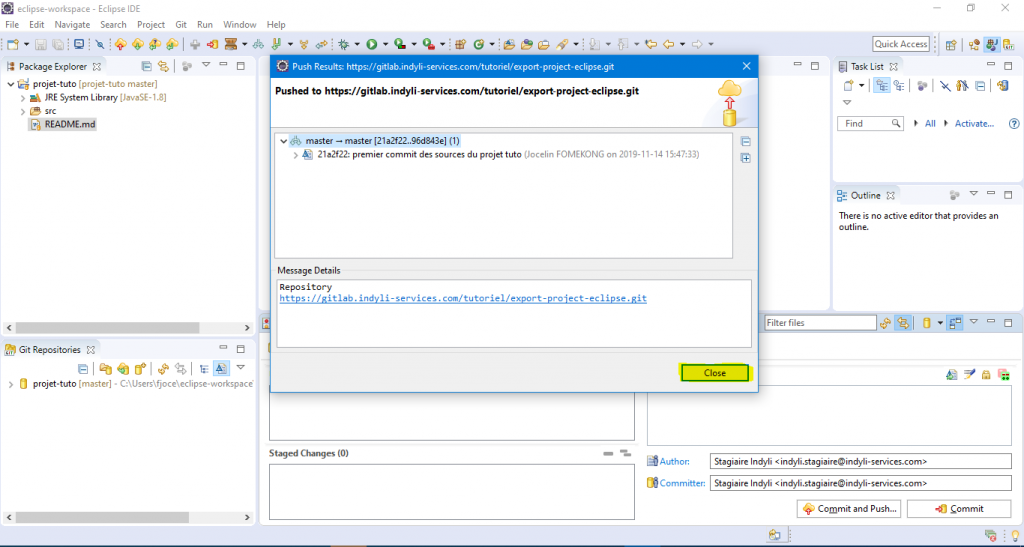1024x547 pixels.
Task: Toggle Link with Editor in Package Explorer
Action: click(164, 66)
